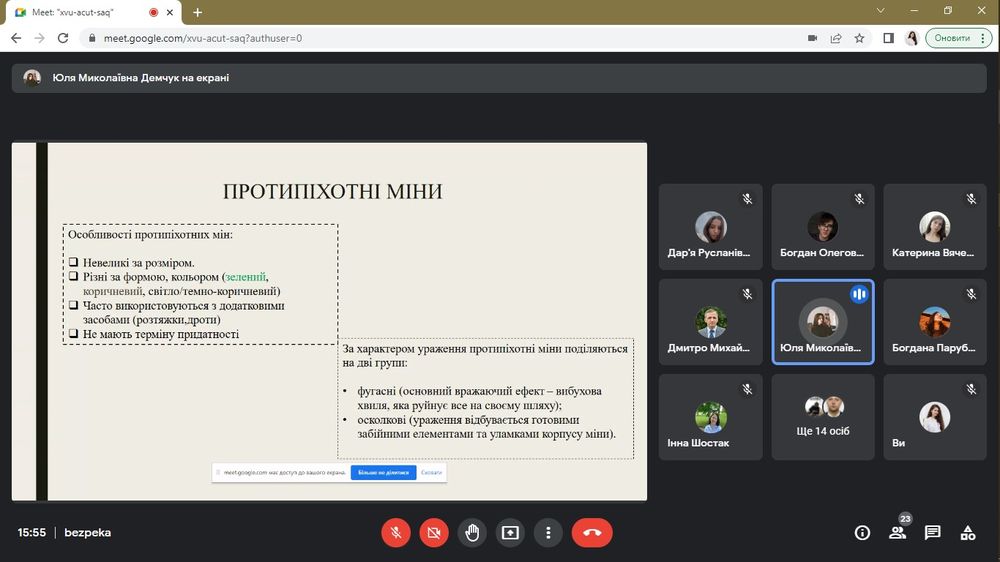The image size is (1000, 562).
Task: Turn on the camera
Action: (x=434, y=533)
